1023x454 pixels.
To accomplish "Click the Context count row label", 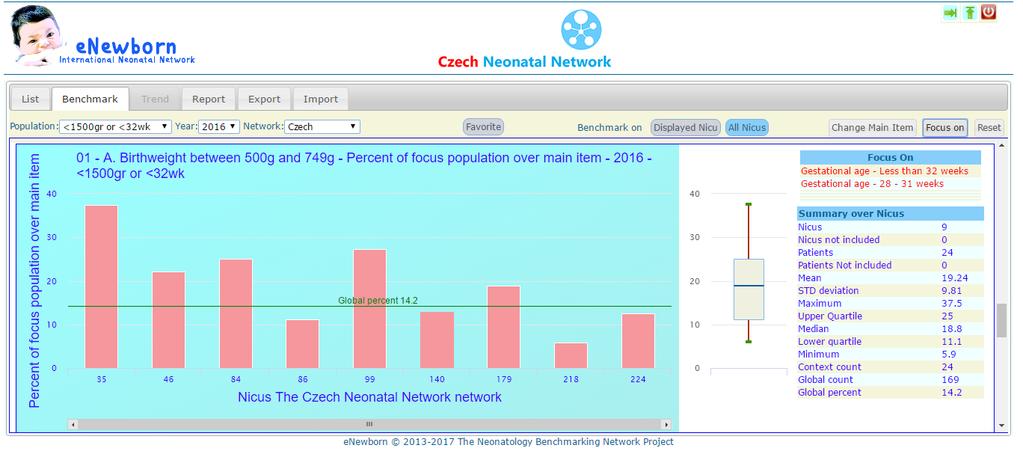I will tap(829, 367).
